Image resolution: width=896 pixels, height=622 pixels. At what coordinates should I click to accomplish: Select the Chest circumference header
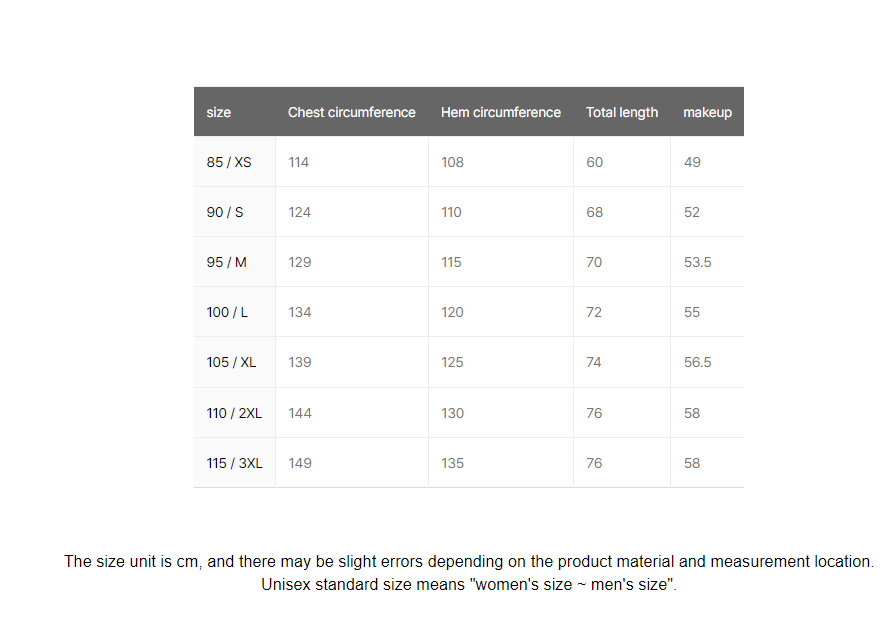351,113
